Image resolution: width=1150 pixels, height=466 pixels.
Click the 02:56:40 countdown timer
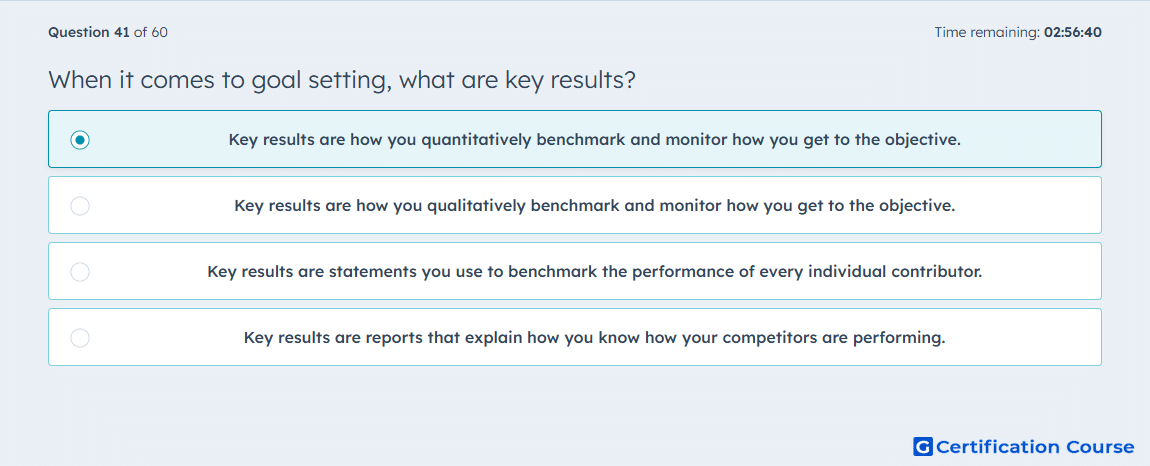coord(1072,32)
